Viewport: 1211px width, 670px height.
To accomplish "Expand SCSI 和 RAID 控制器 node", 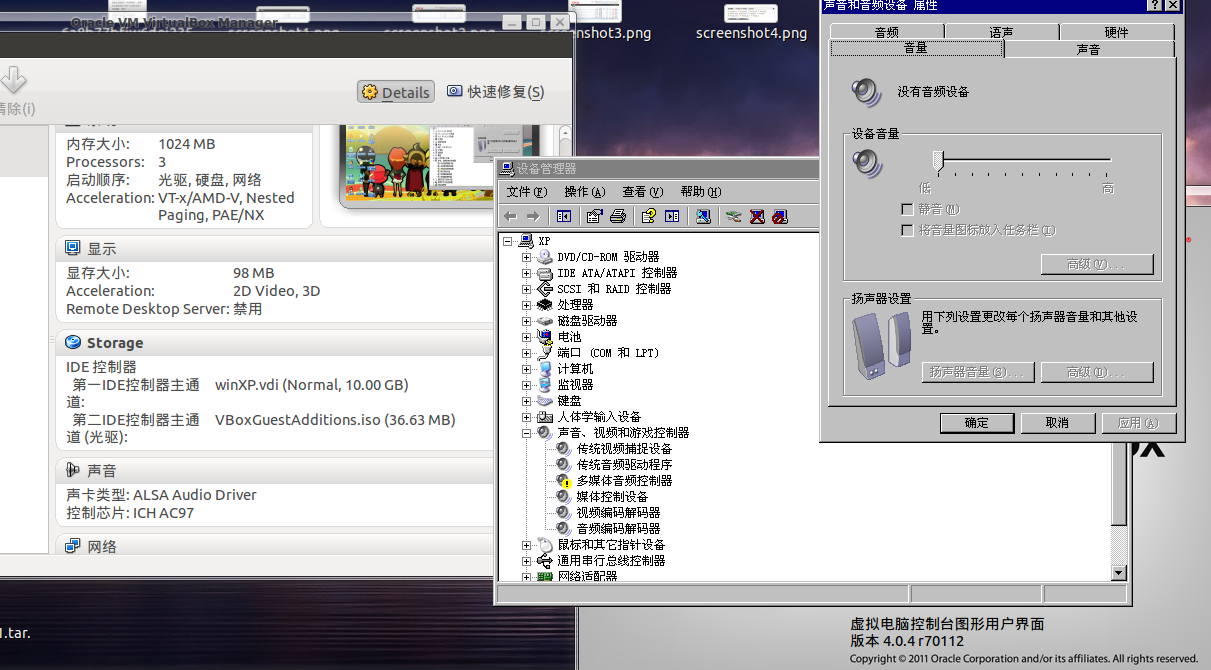I will click(x=526, y=289).
